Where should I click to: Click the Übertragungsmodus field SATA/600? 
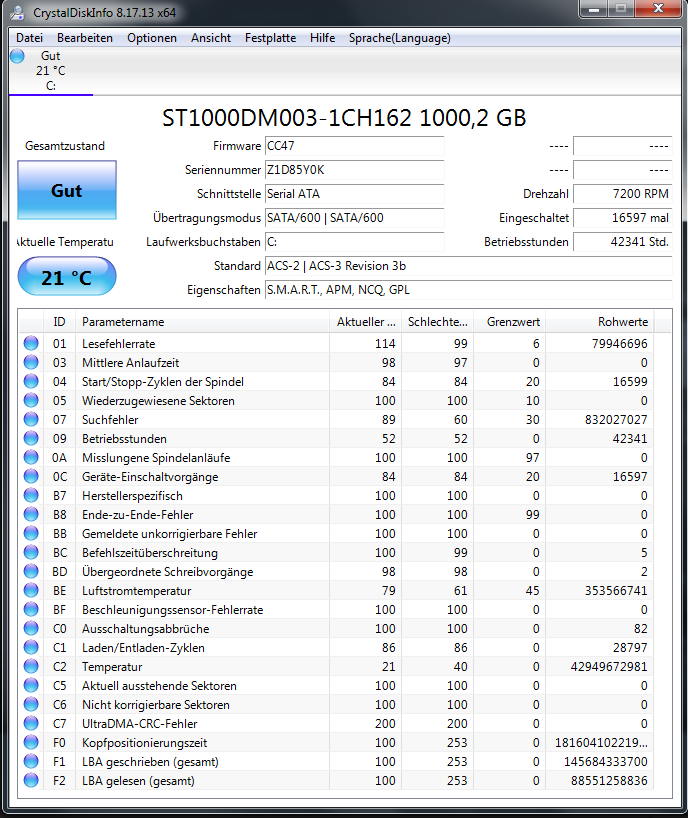pos(355,218)
